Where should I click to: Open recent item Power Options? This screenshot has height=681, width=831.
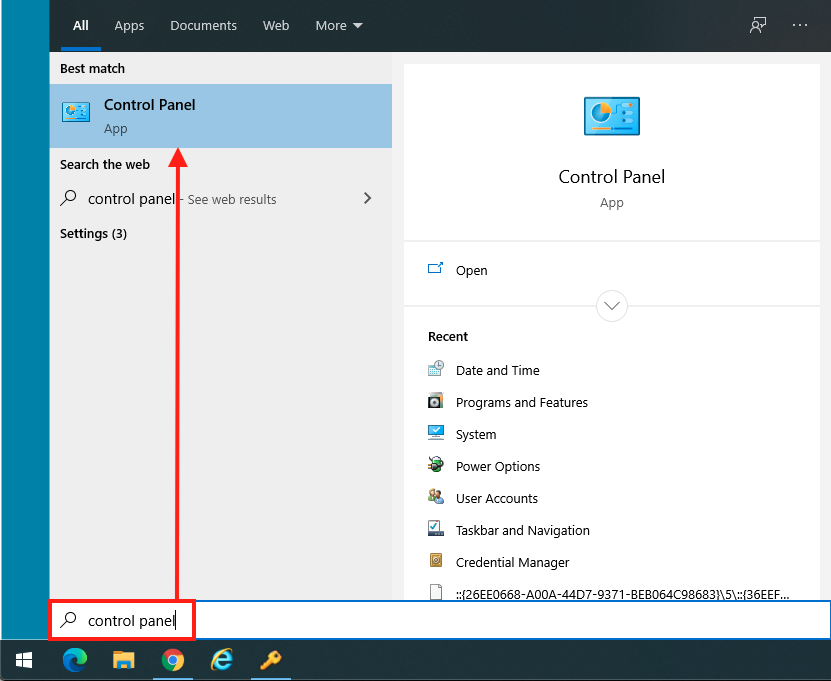(498, 466)
